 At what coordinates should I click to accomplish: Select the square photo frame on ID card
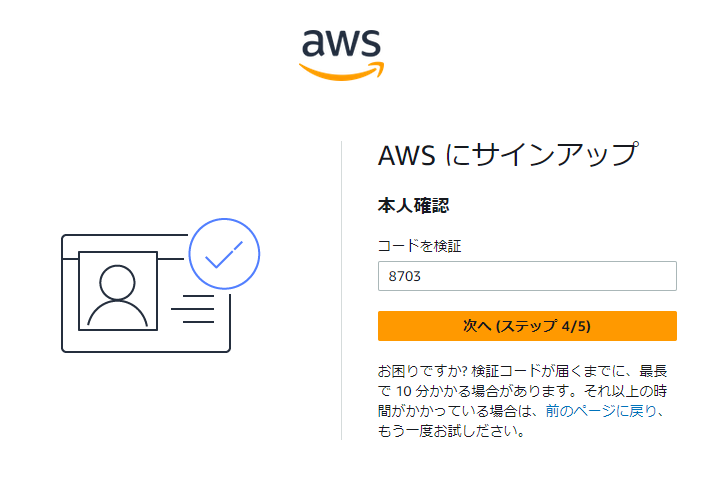(118, 291)
